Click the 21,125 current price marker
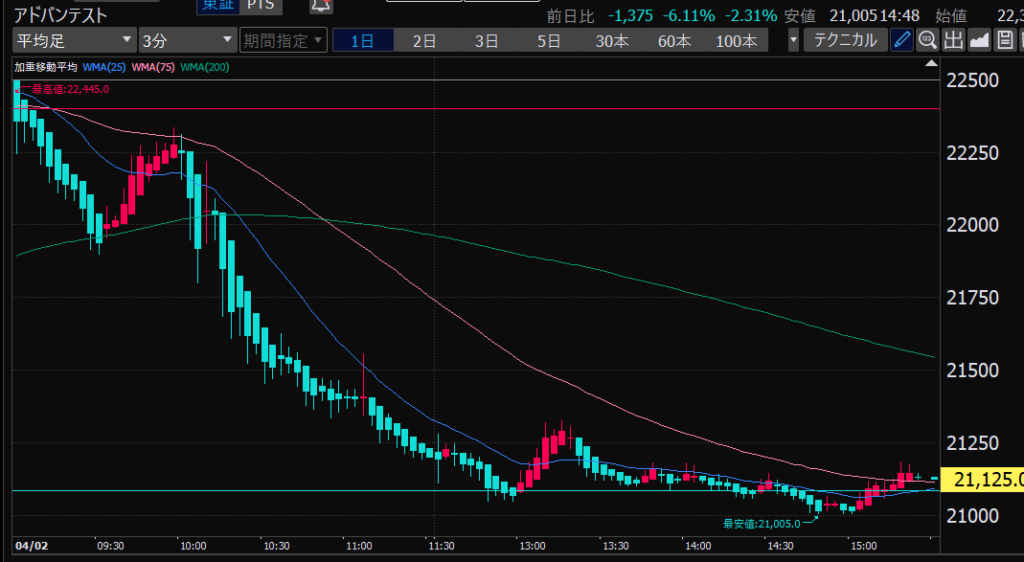1024x562 pixels. (984, 481)
